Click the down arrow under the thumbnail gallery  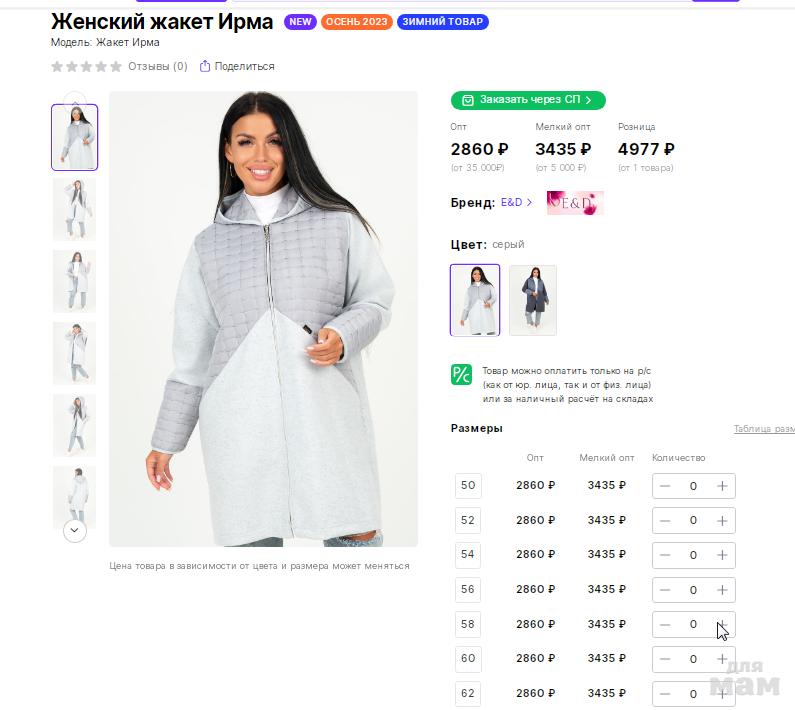pos(75,530)
